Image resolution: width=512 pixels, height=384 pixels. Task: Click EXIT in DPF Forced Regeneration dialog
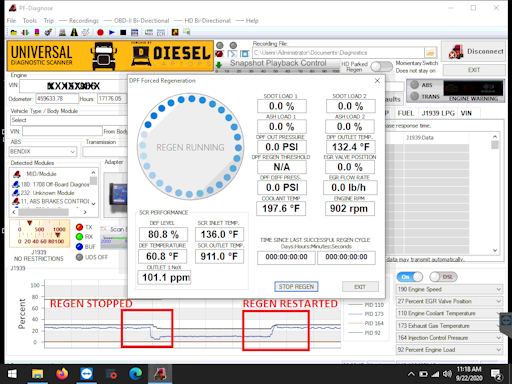(x=360, y=287)
